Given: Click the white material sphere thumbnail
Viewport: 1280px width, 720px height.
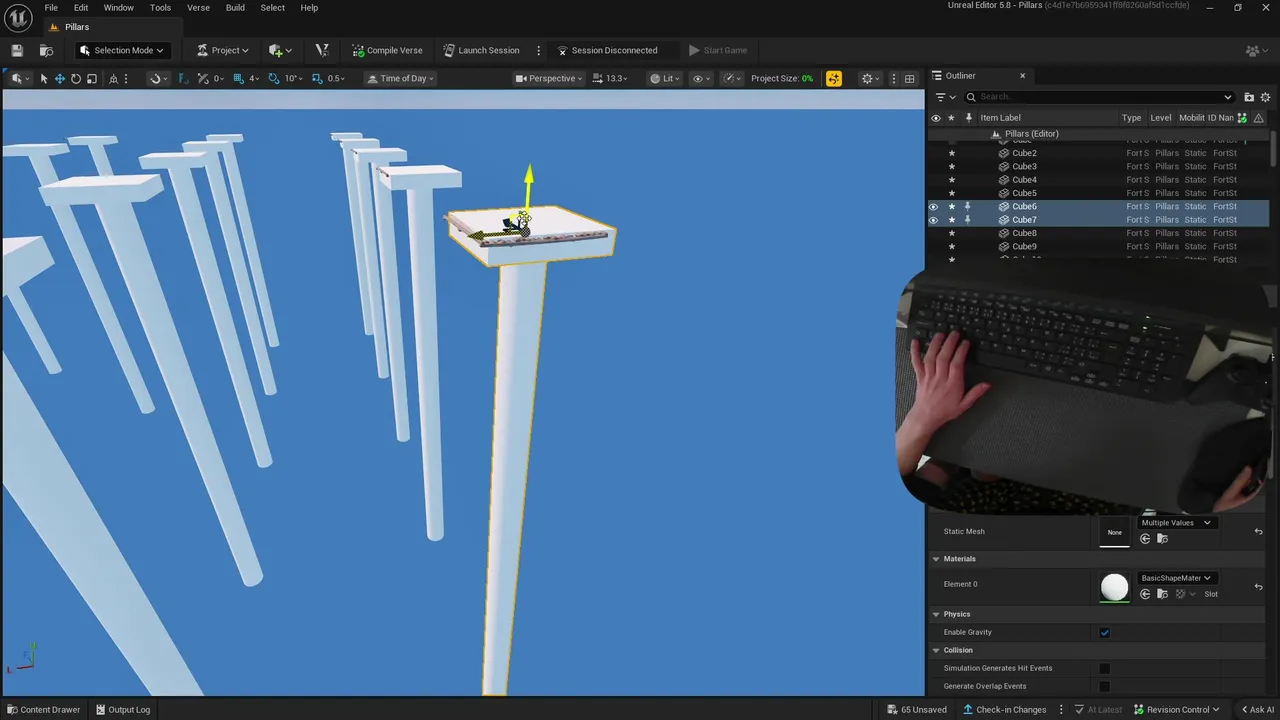Looking at the screenshot, I should click(x=1114, y=587).
